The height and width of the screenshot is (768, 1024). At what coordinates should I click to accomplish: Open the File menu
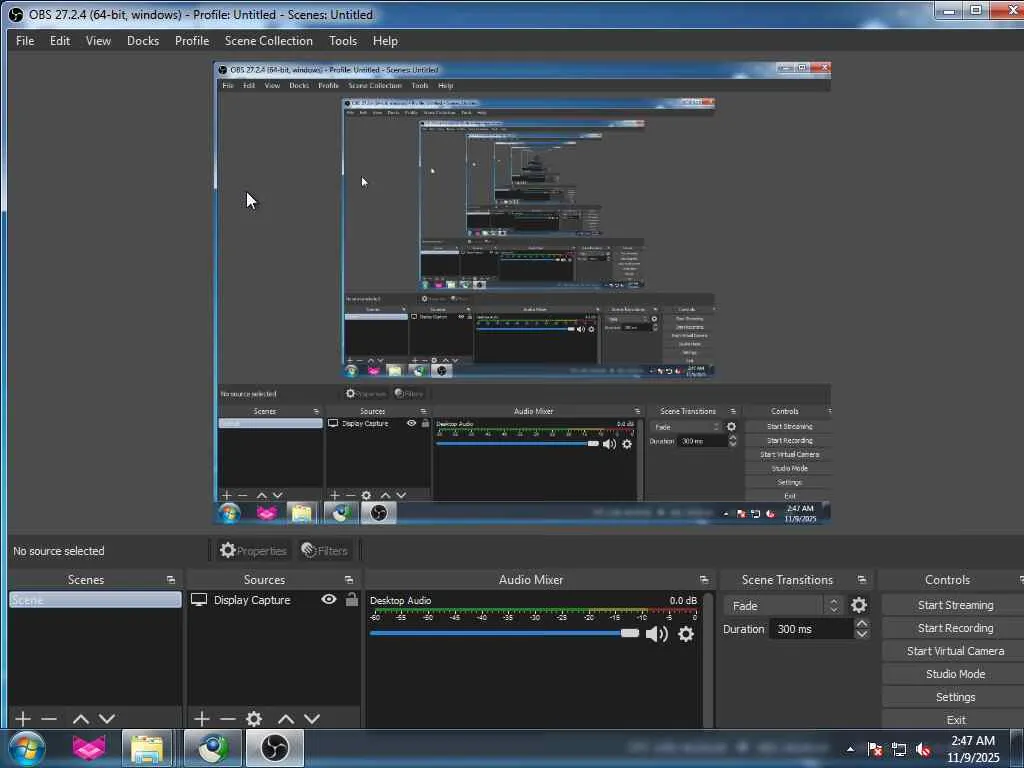(x=25, y=40)
